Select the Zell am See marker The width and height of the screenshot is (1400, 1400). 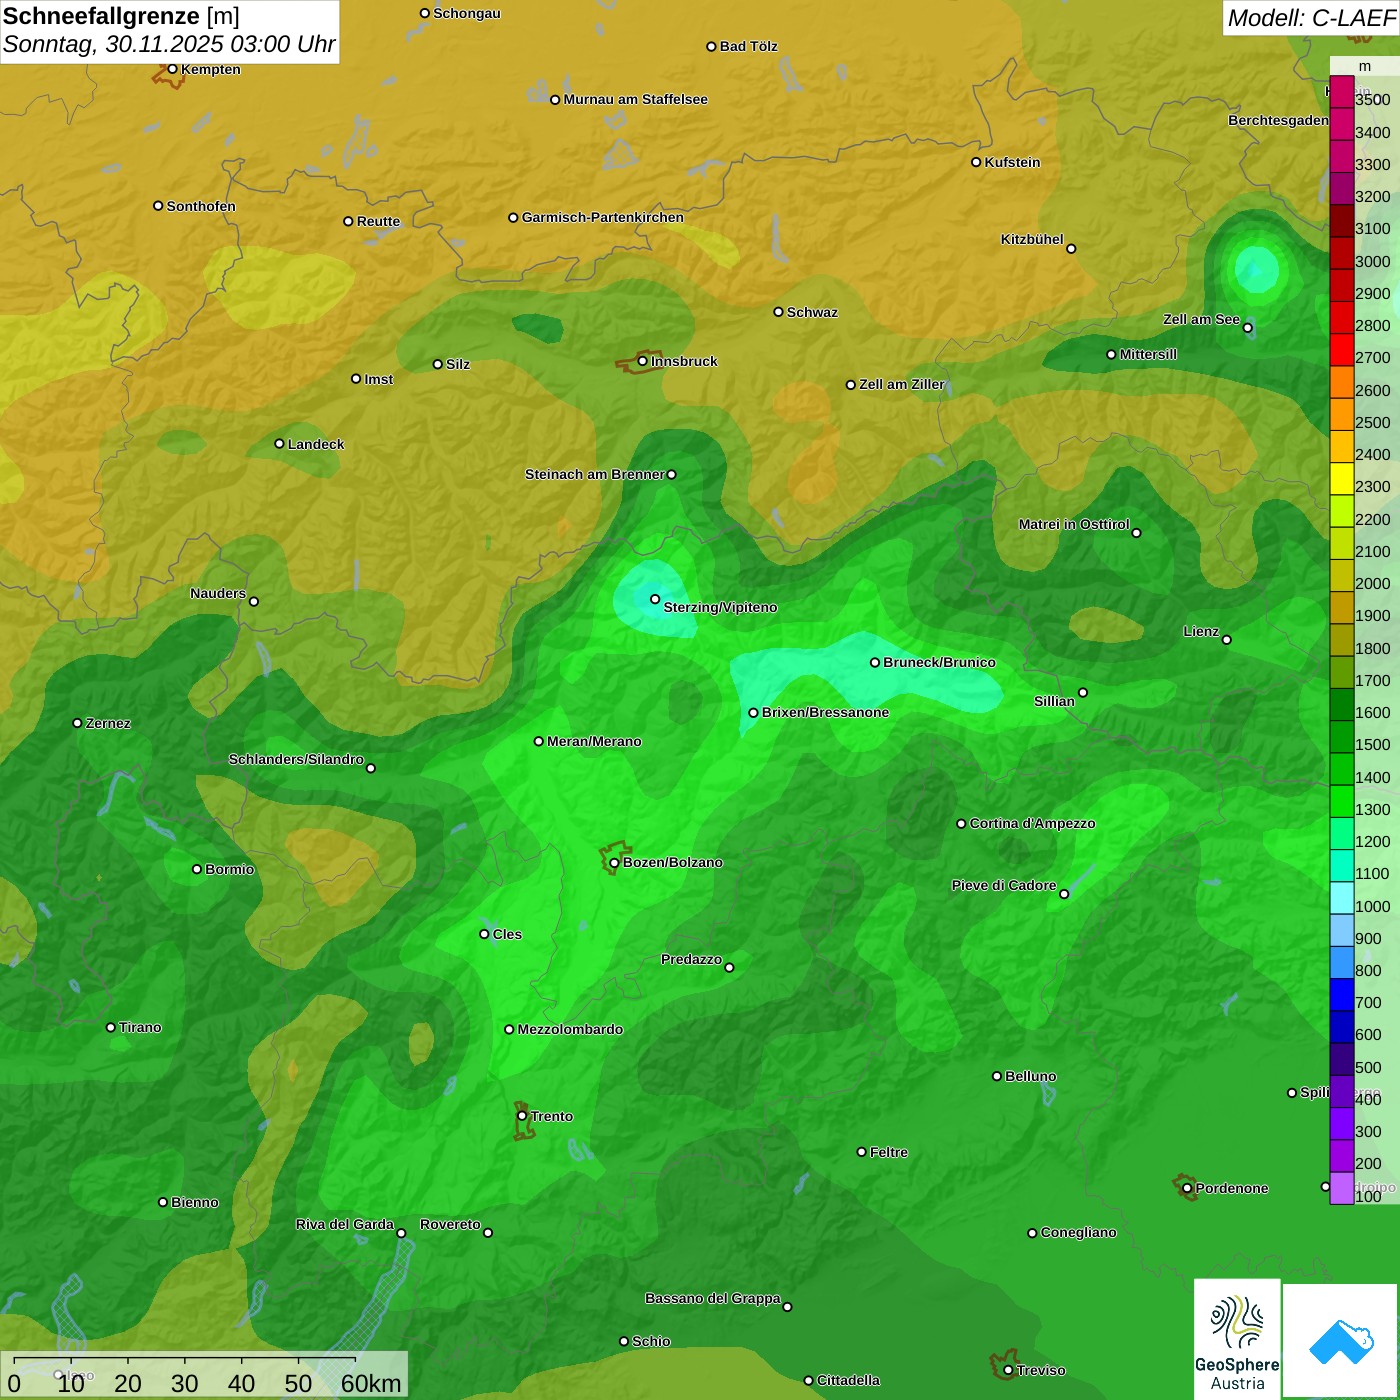[1247, 327]
